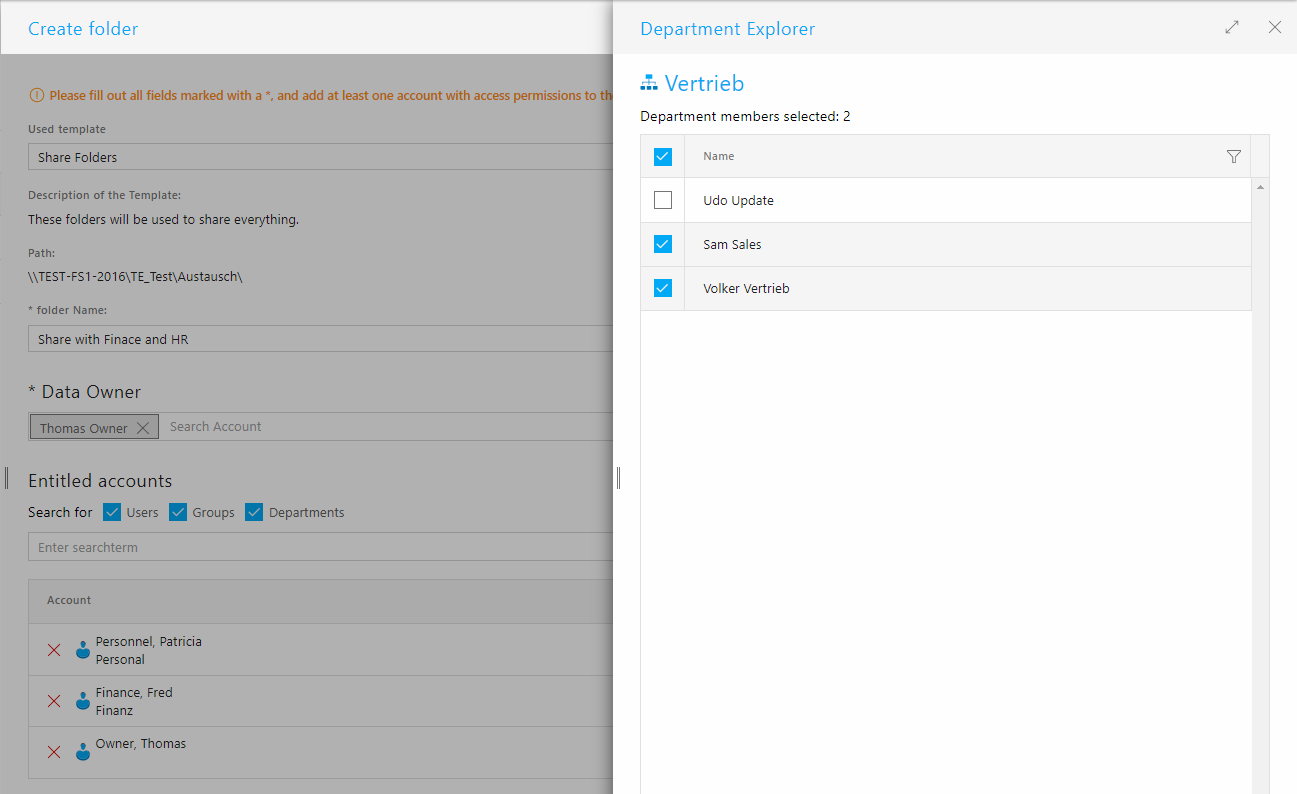Remove Personnel, Patricia from entitled accounts
Image resolution: width=1297 pixels, height=794 pixels.
[x=54, y=650]
